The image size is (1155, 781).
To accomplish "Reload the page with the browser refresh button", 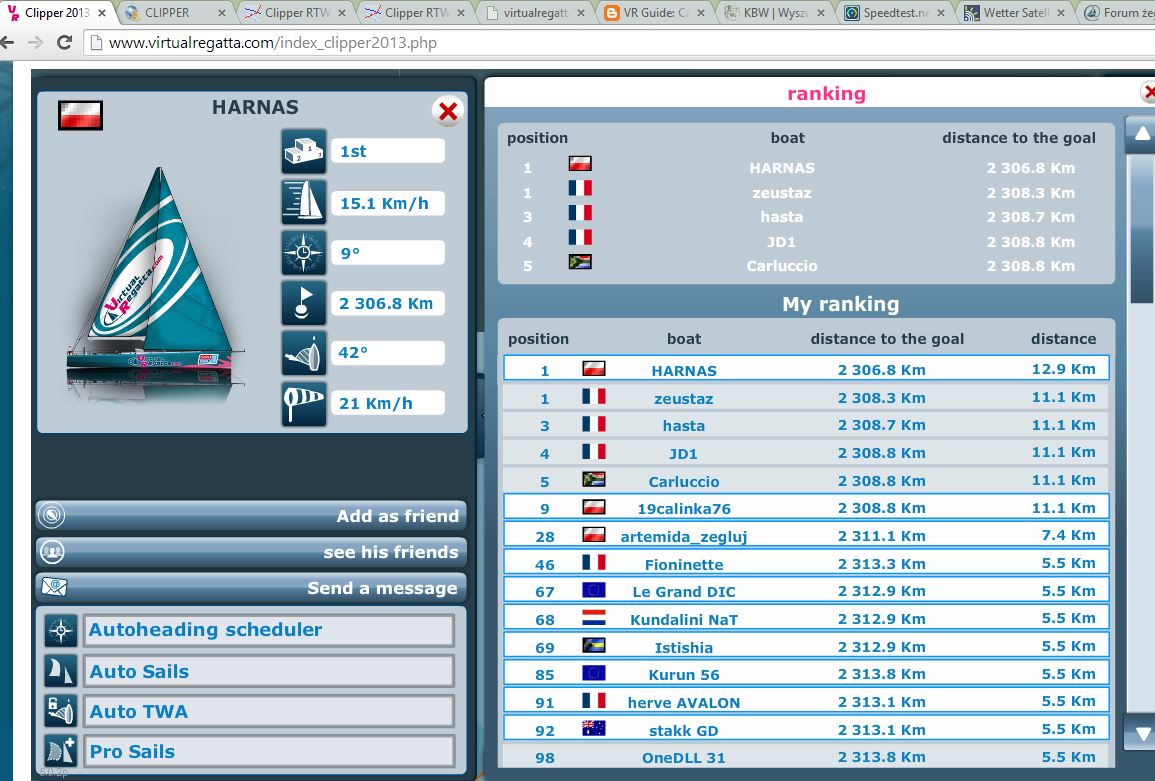I will (x=65, y=43).
